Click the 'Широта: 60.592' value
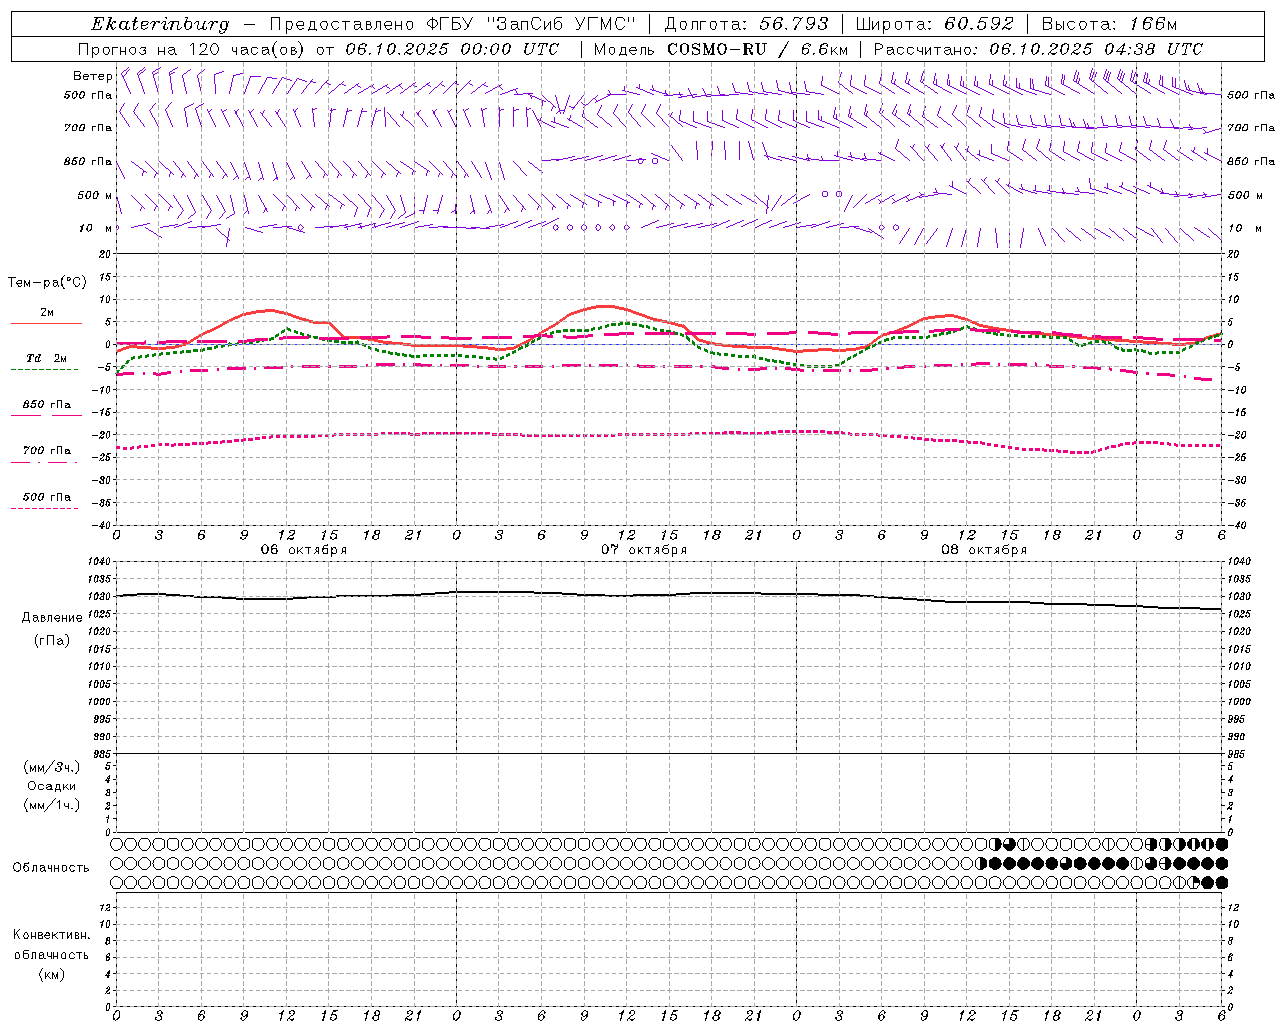The width and height of the screenshot is (1280, 1024). pyautogui.click(x=935, y=24)
